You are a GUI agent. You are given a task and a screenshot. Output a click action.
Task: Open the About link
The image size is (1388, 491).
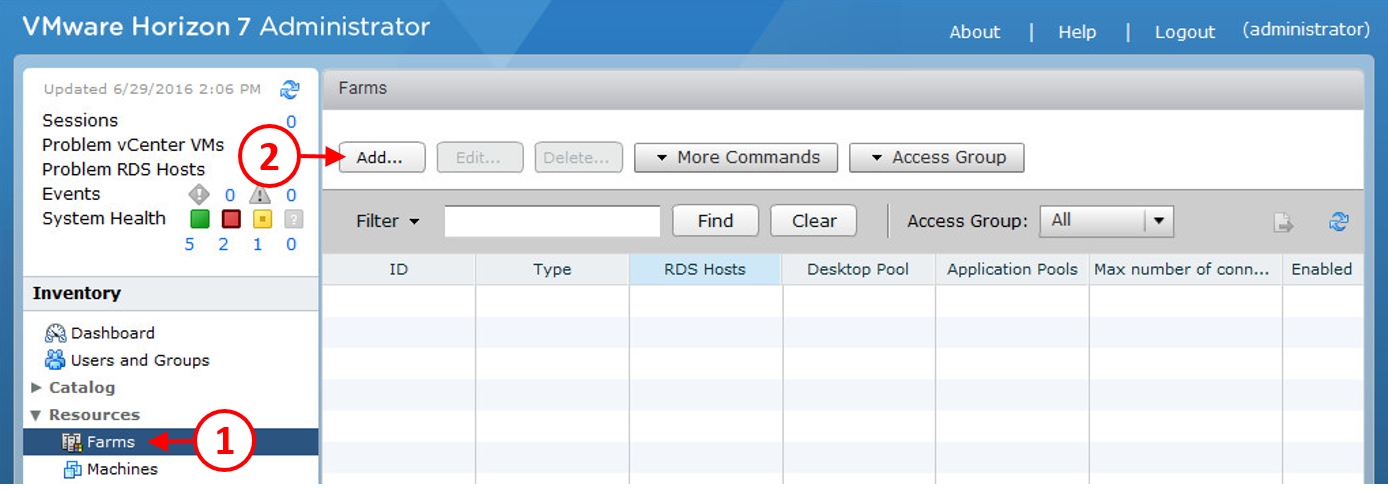[x=975, y=32]
